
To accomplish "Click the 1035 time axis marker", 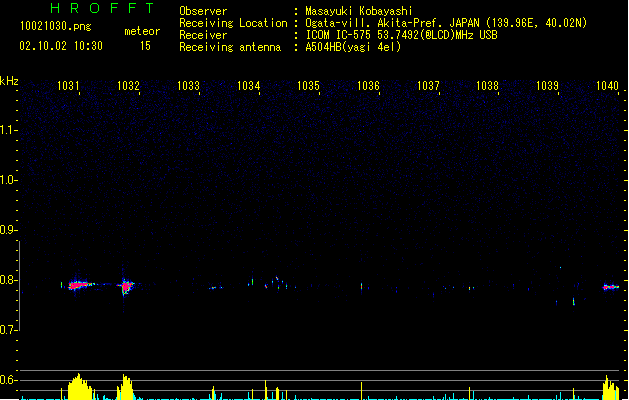I will 308,86.
